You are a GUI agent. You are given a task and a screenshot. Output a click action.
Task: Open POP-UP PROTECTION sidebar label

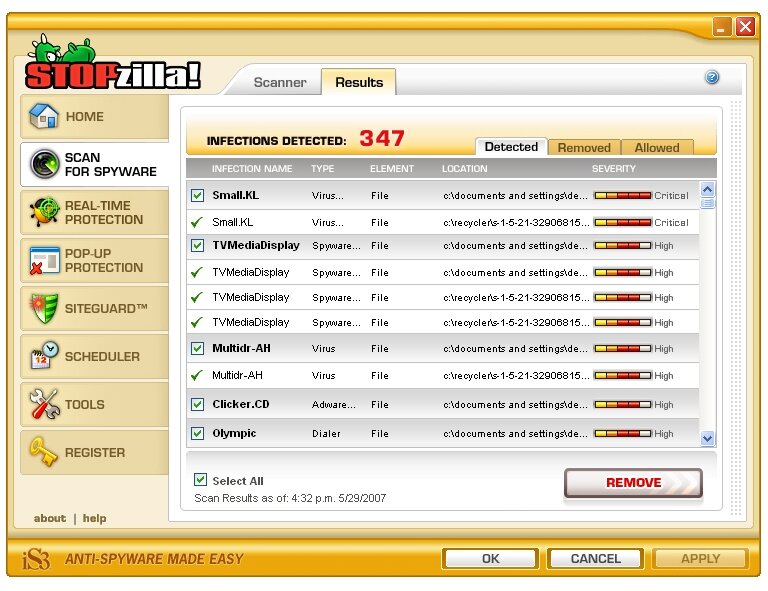tap(104, 260)
